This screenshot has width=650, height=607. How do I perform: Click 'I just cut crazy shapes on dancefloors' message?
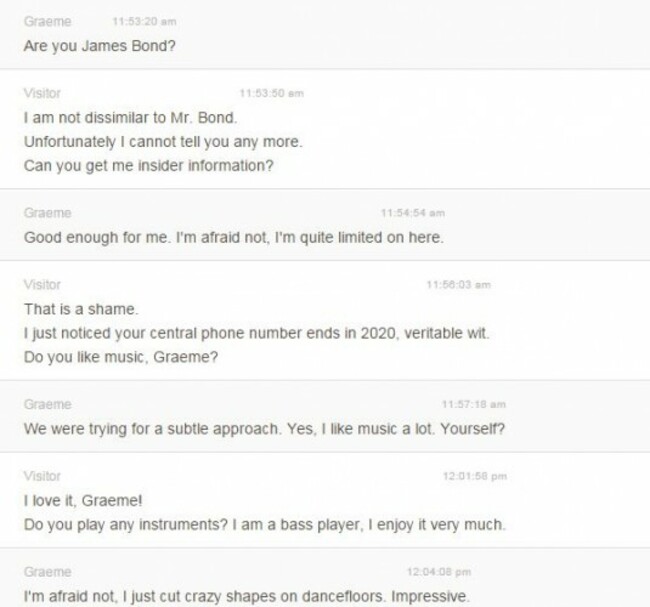(247, 597)
